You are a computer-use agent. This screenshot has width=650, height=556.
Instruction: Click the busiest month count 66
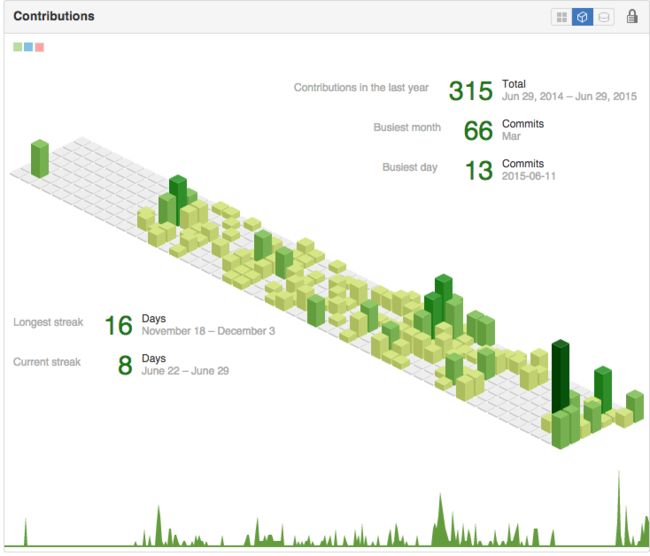[x=478, y=131]
